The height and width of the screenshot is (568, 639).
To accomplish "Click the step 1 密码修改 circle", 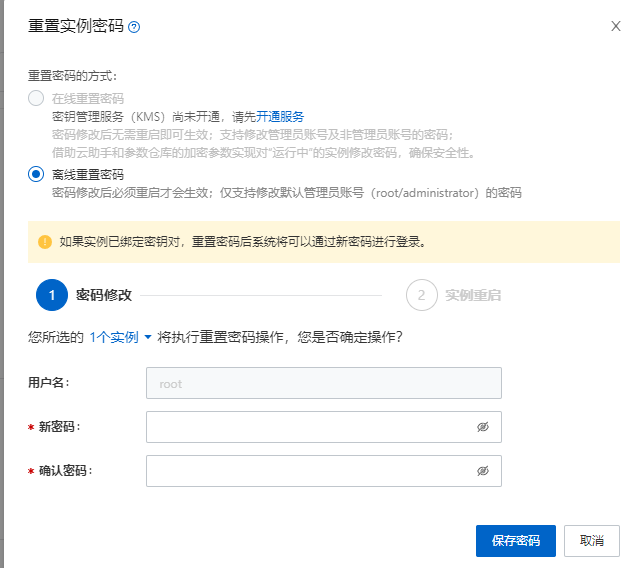I will 51,295.
